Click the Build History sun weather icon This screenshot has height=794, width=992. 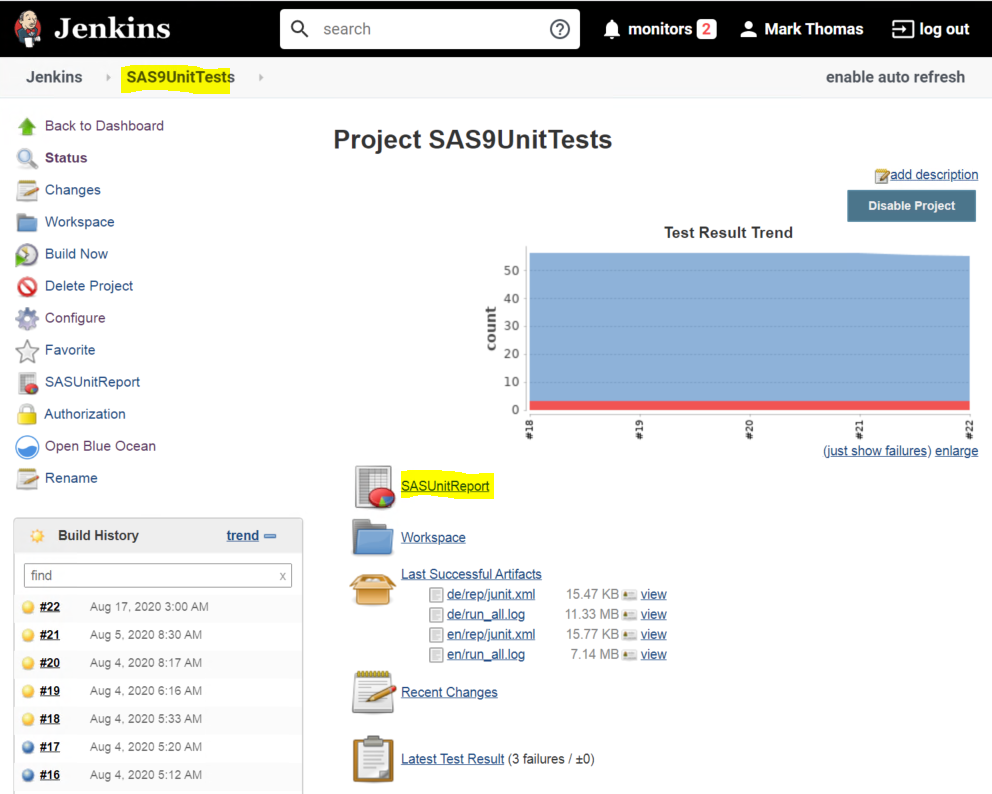point(37,536)
